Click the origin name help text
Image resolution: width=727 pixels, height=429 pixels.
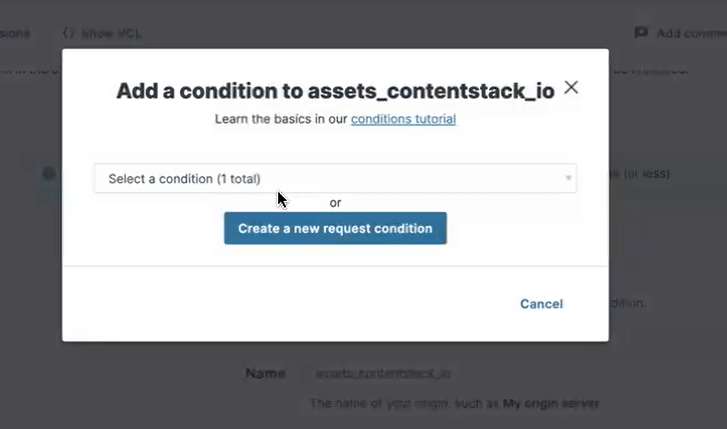click(x=454, y=404)
